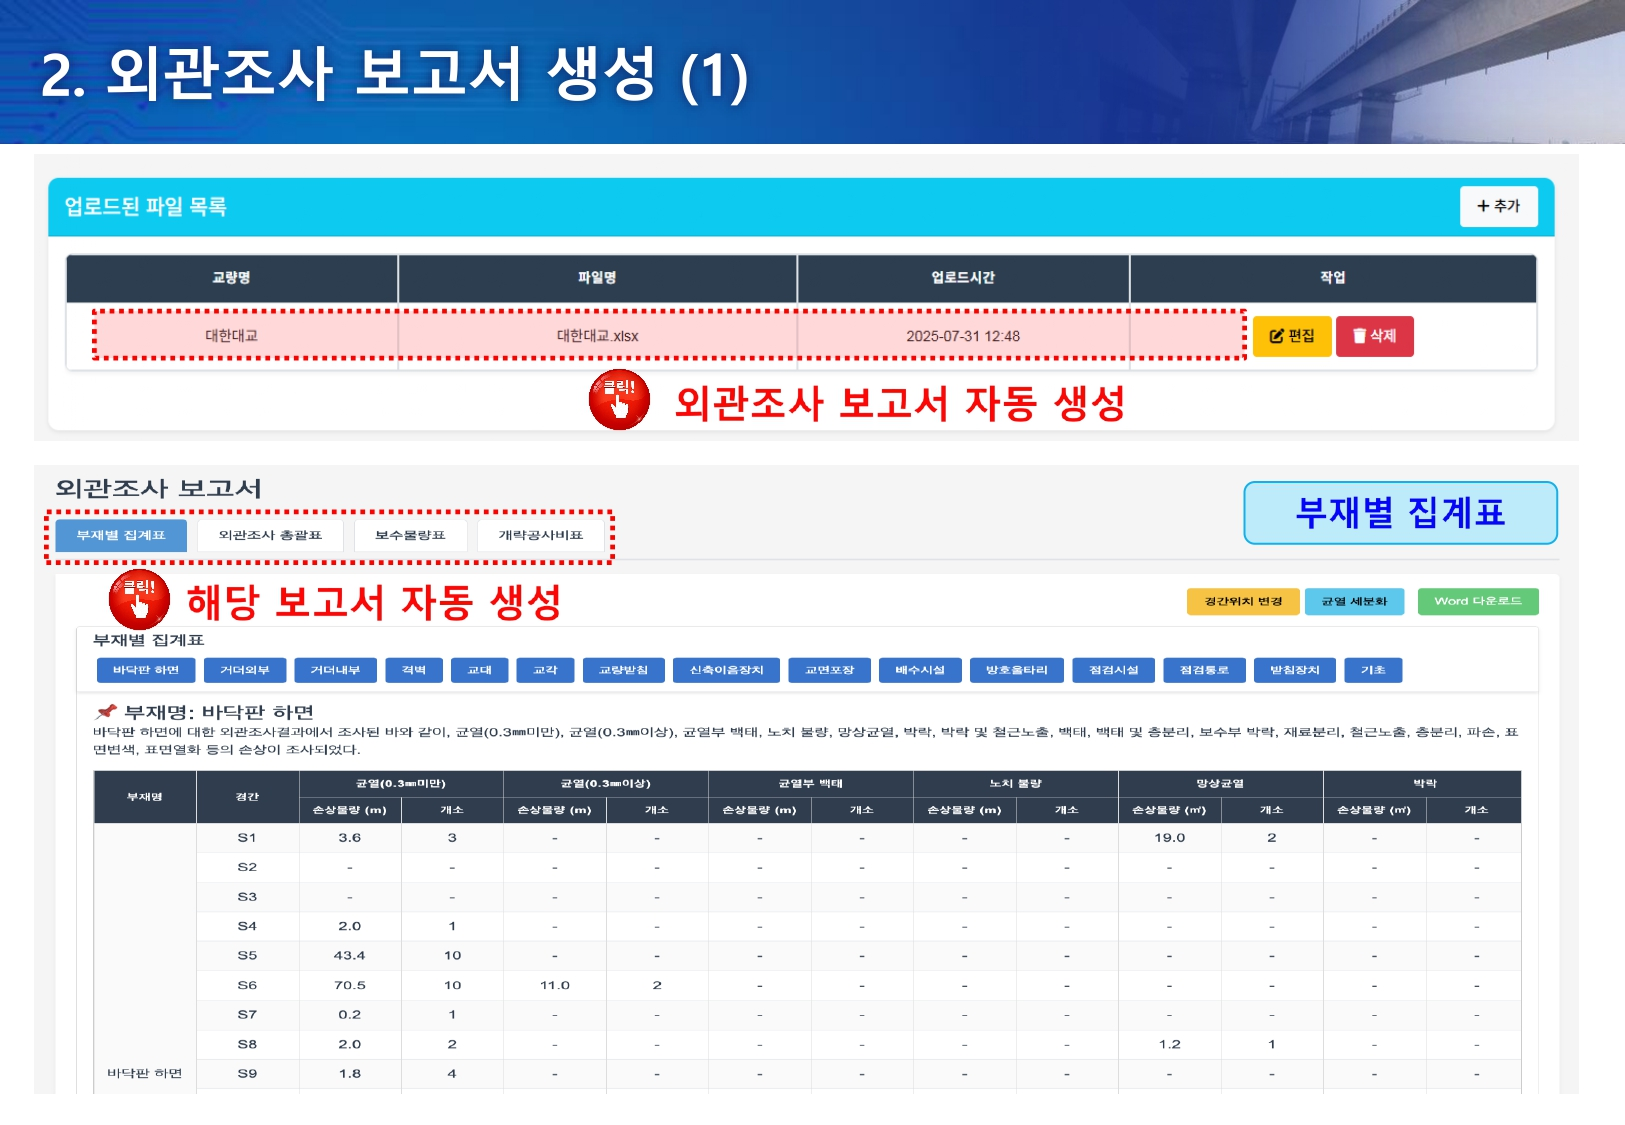Screen dimensions: 1625x1125
Task: Select the 부재별 집계표 tab
Action: point(121,535)
